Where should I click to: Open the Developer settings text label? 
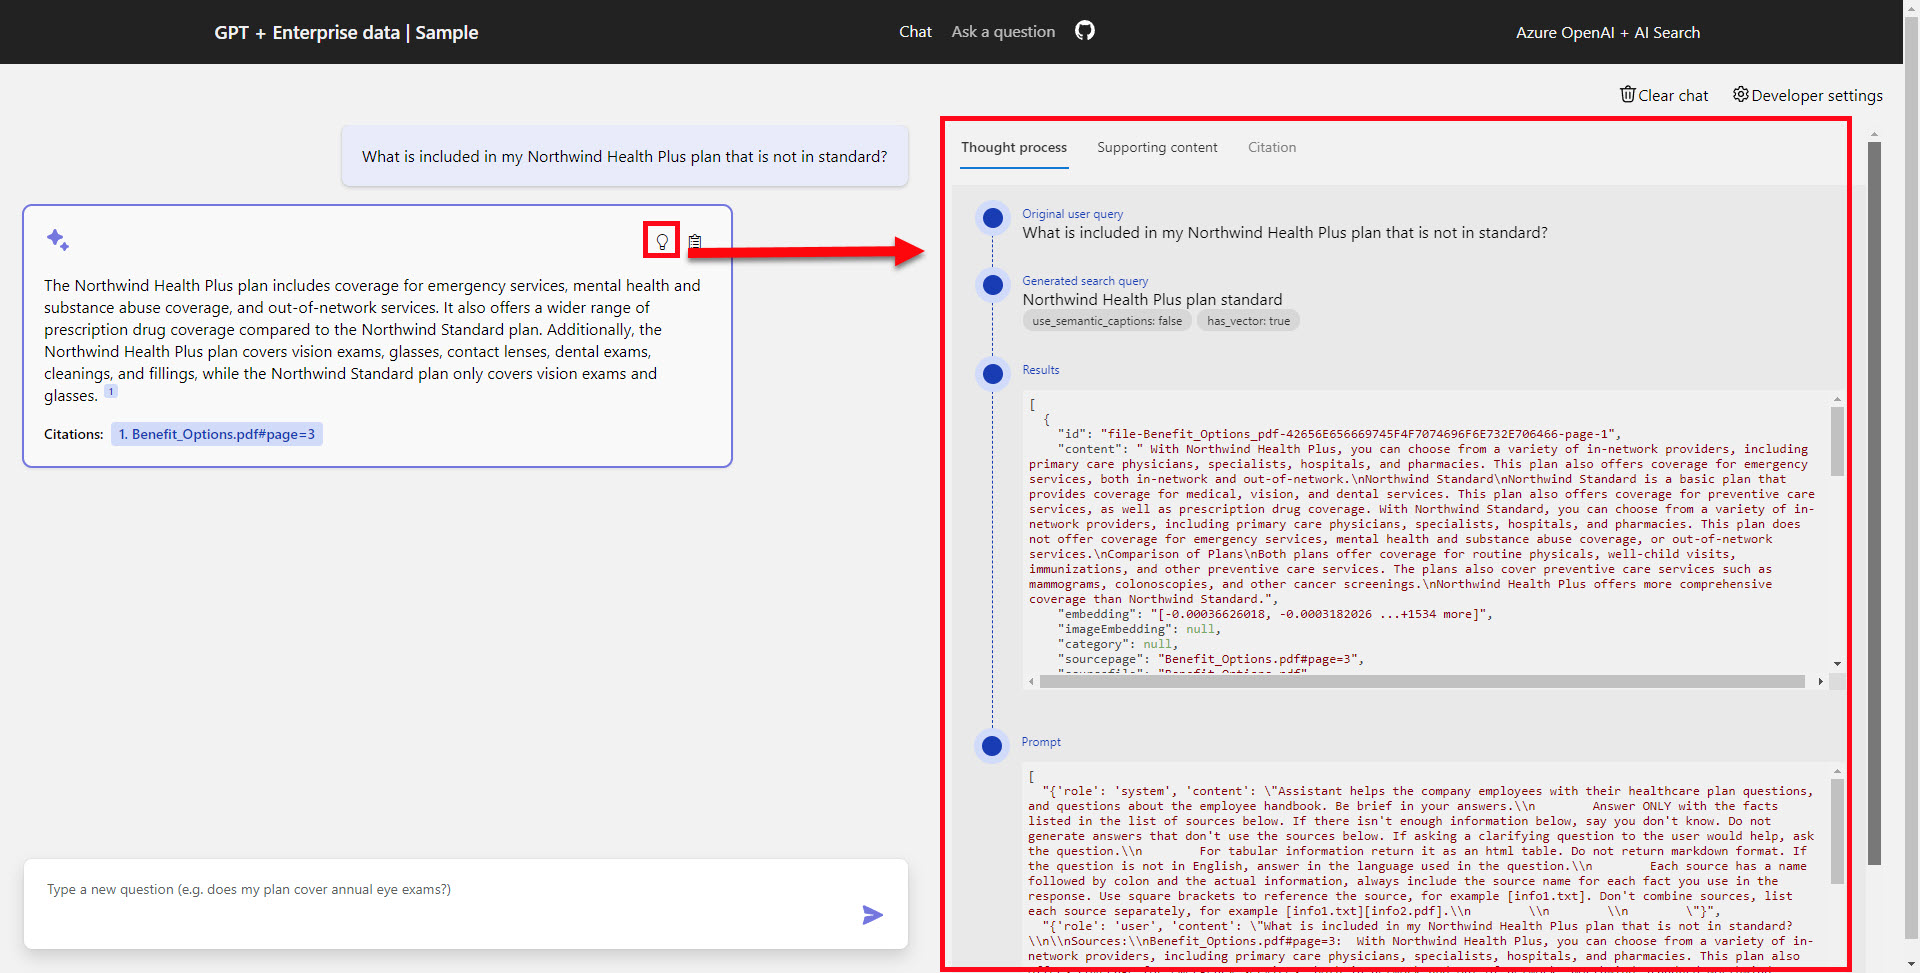[x=1817, y=96]
